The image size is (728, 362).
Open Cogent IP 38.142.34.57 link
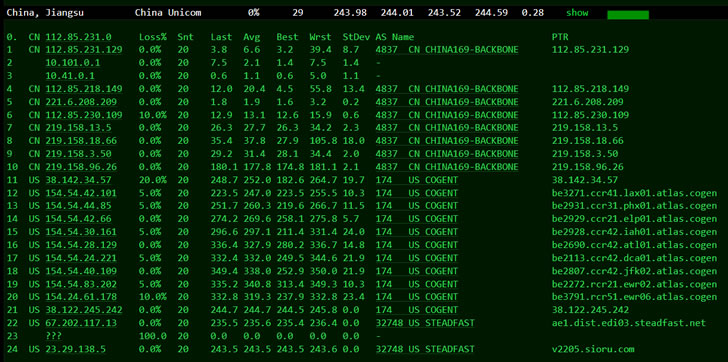pos(78,180)
